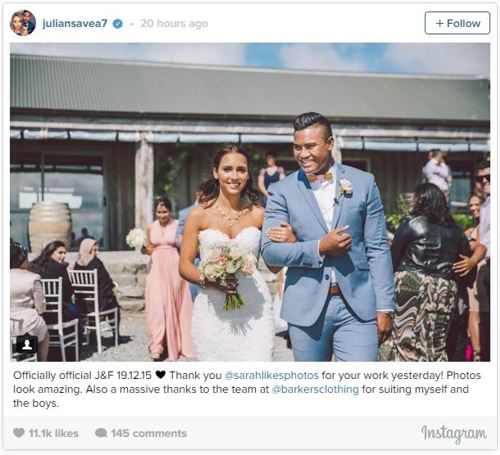Click the juliansavea7 username link
Image resolution: width=500 pixels, height=455 pixels.
click(x=75, y=23)
